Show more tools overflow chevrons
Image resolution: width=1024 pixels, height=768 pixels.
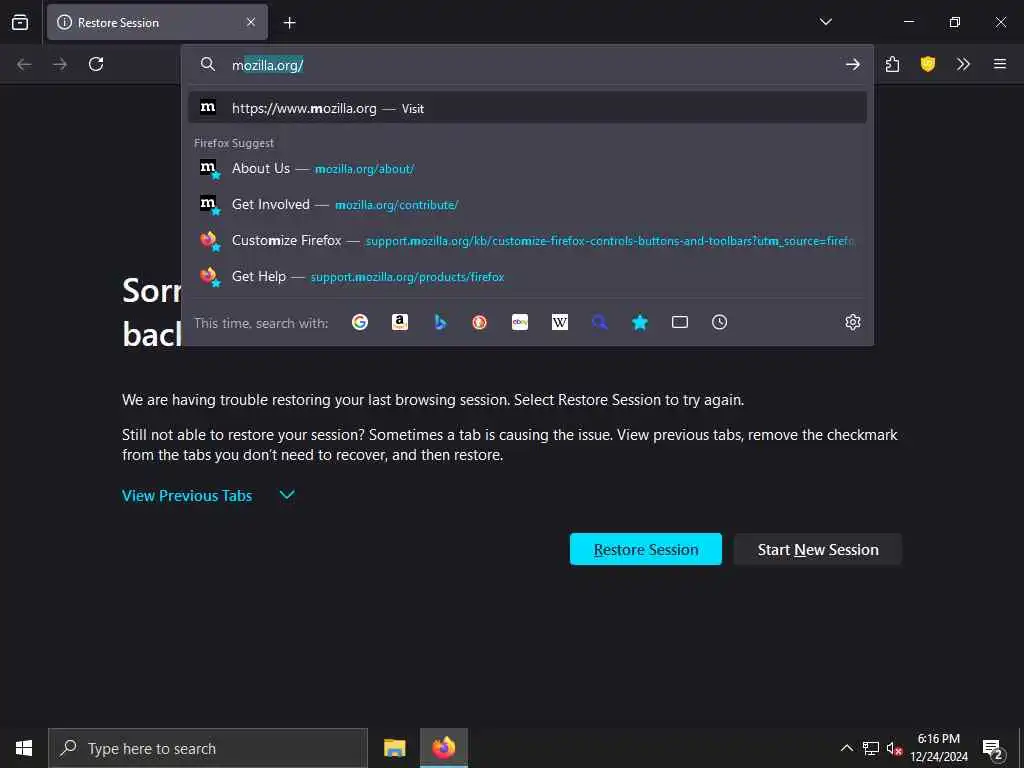click(963, 64)
